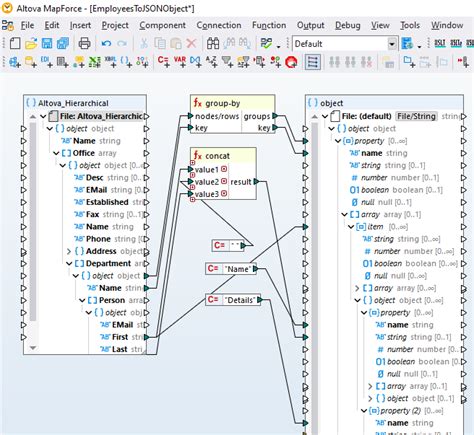The height and width of the screenshot is (435, 474).
Task: Open the Insert menu
Action: point(80,25)
